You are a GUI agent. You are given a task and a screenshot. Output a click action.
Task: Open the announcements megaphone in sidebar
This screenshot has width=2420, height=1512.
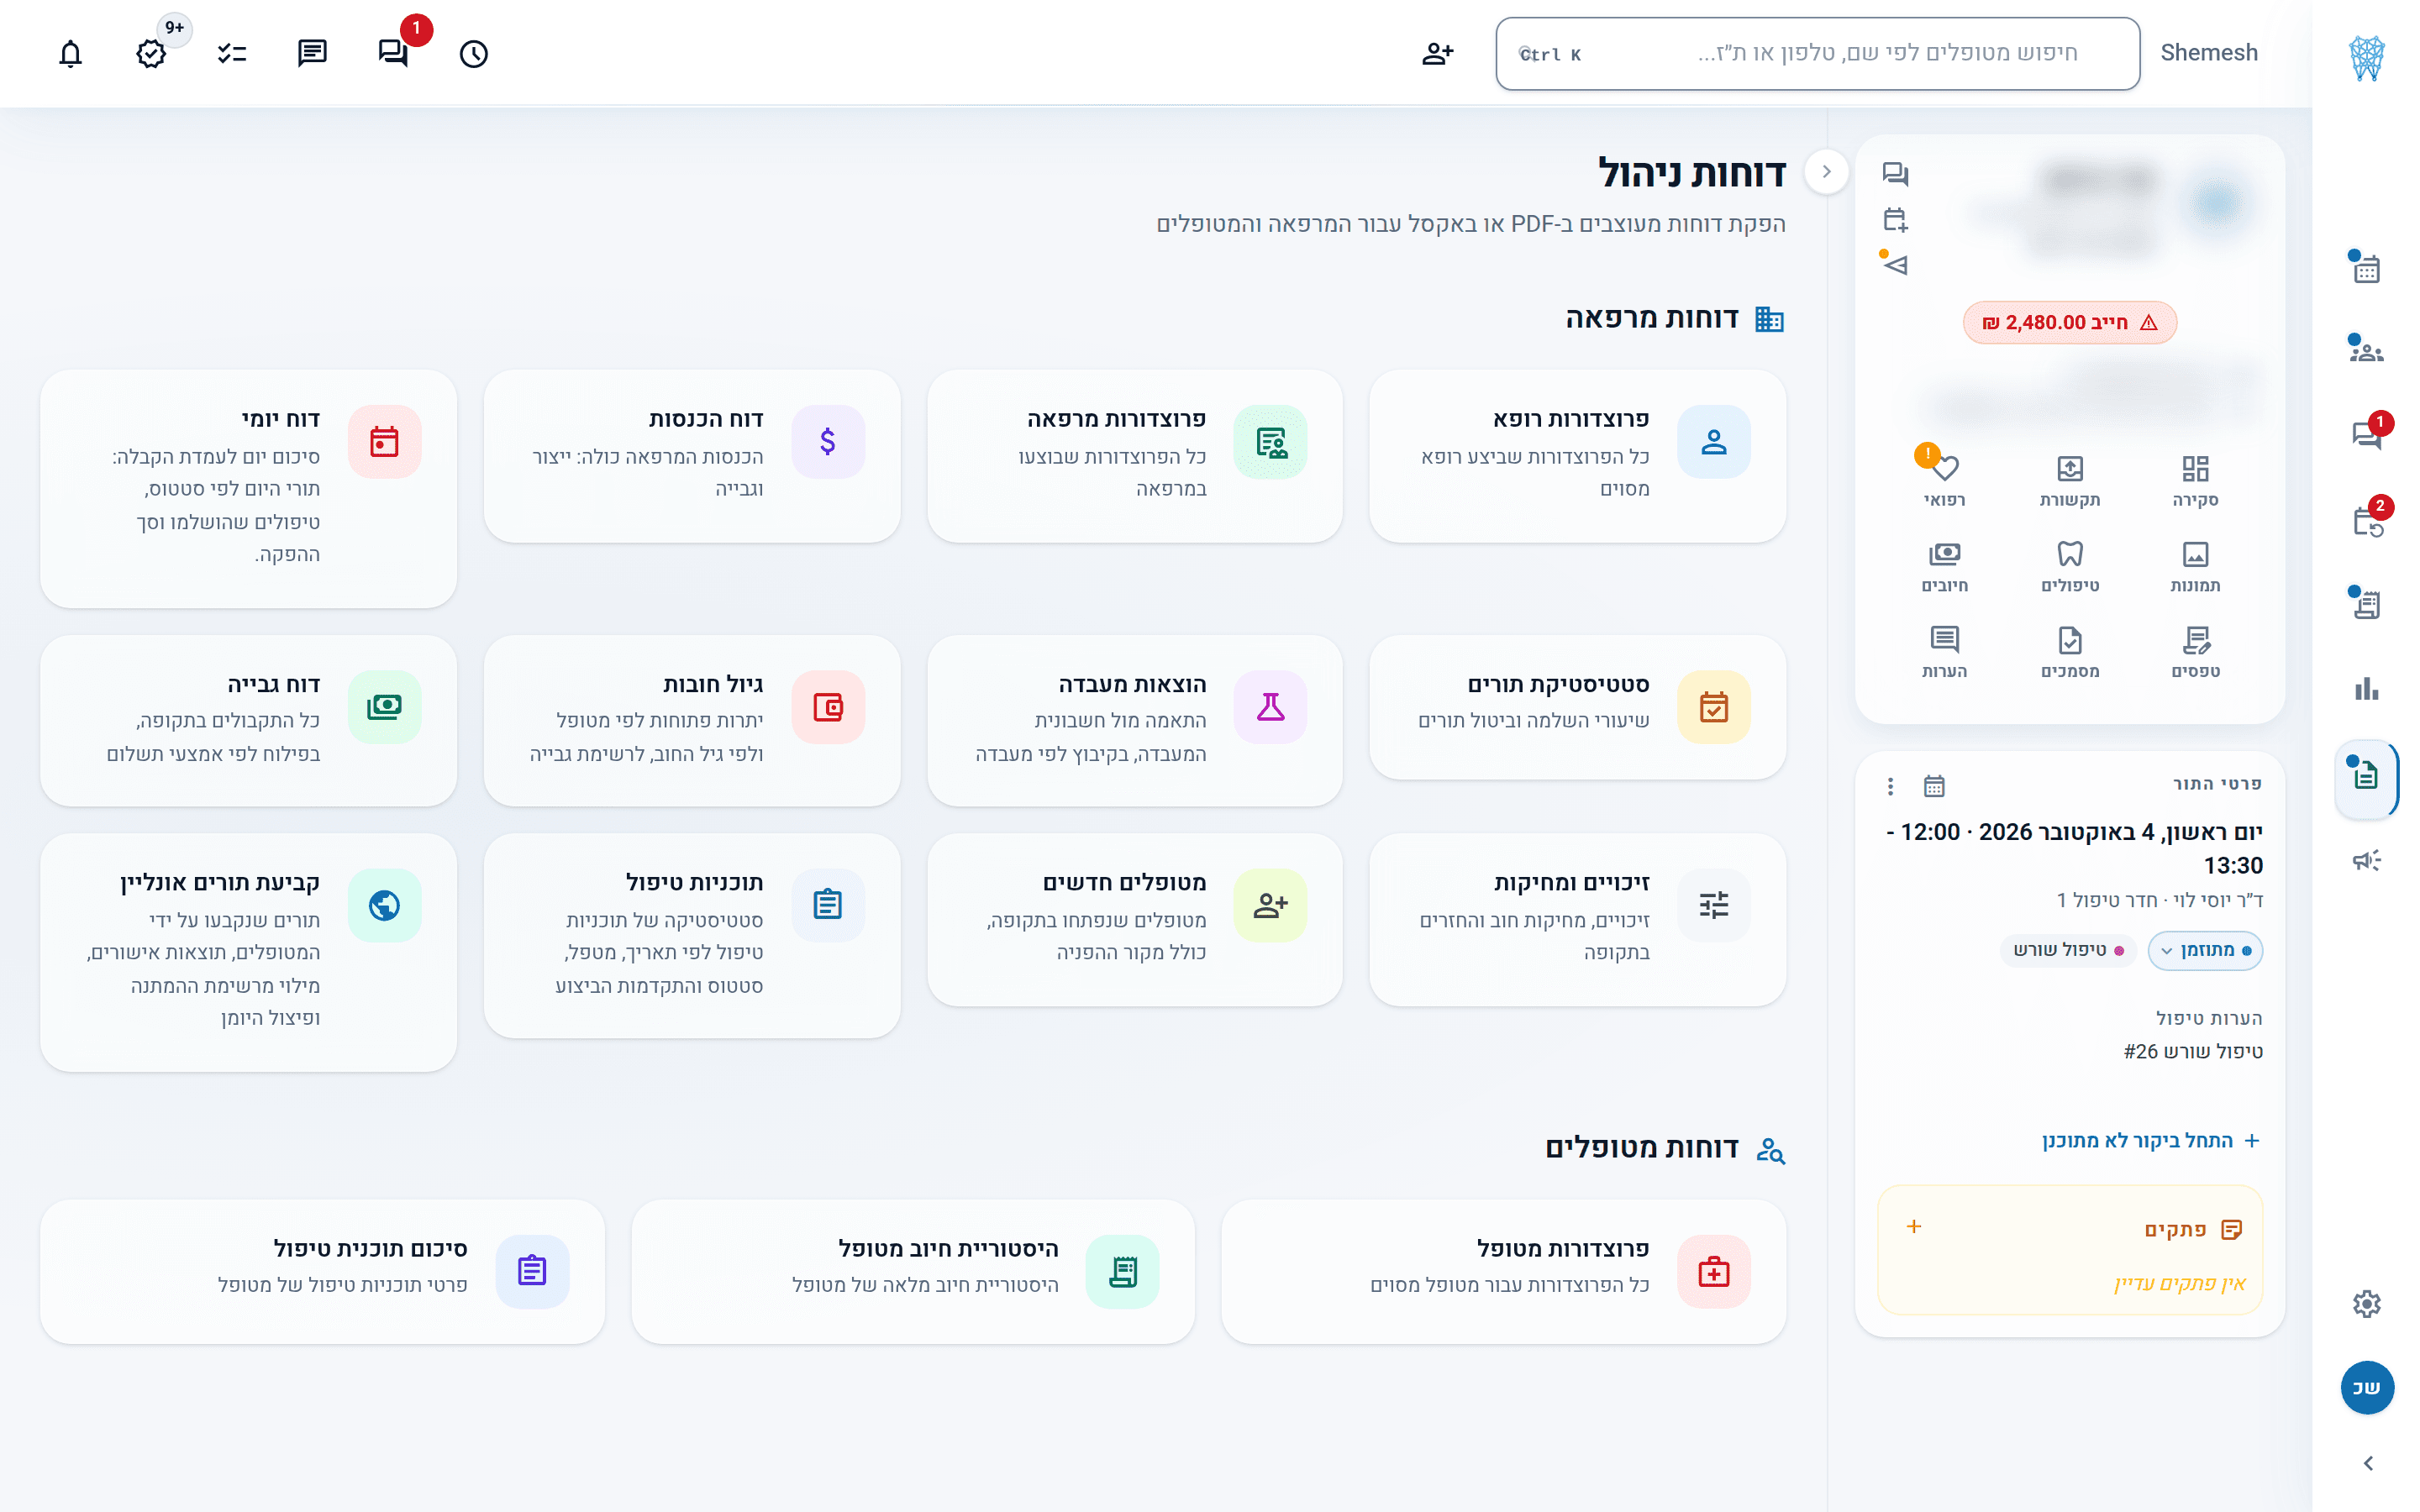[2366, 860]
